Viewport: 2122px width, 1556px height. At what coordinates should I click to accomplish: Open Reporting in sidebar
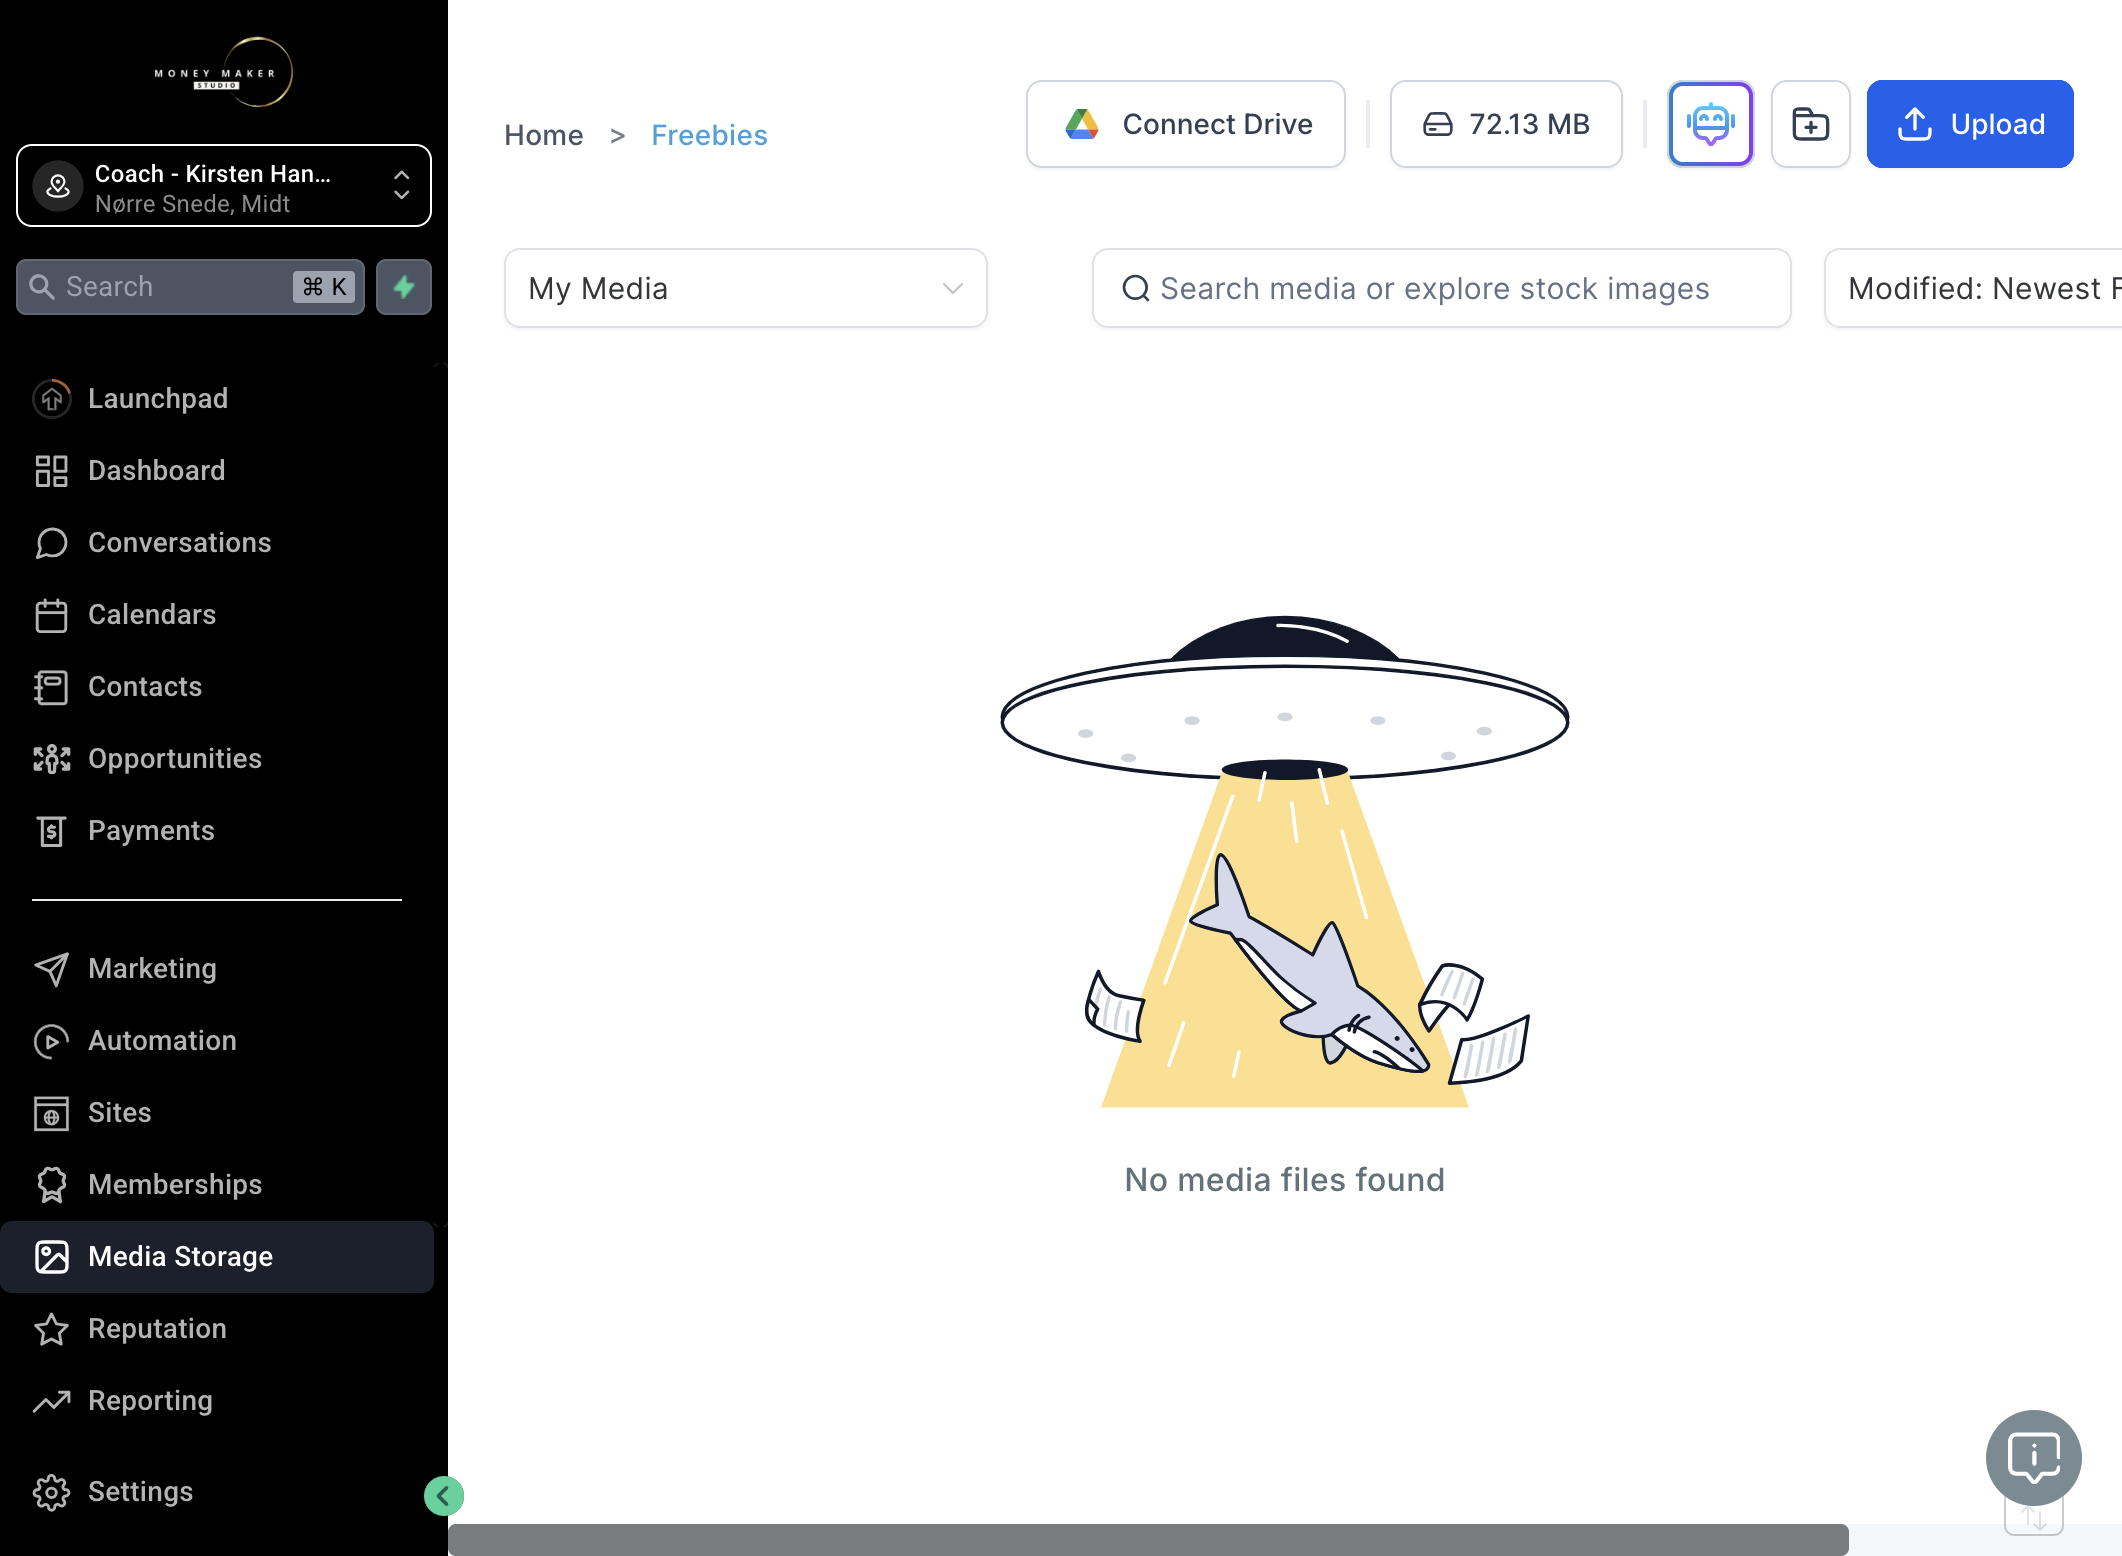(217, 1400)
